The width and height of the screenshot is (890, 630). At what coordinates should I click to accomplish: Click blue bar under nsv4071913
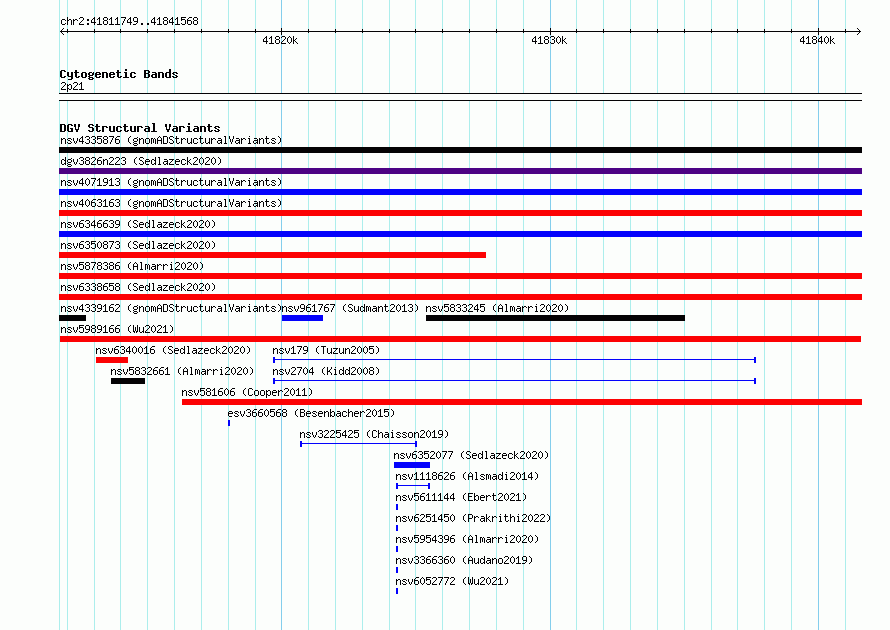tap(460, 192)
